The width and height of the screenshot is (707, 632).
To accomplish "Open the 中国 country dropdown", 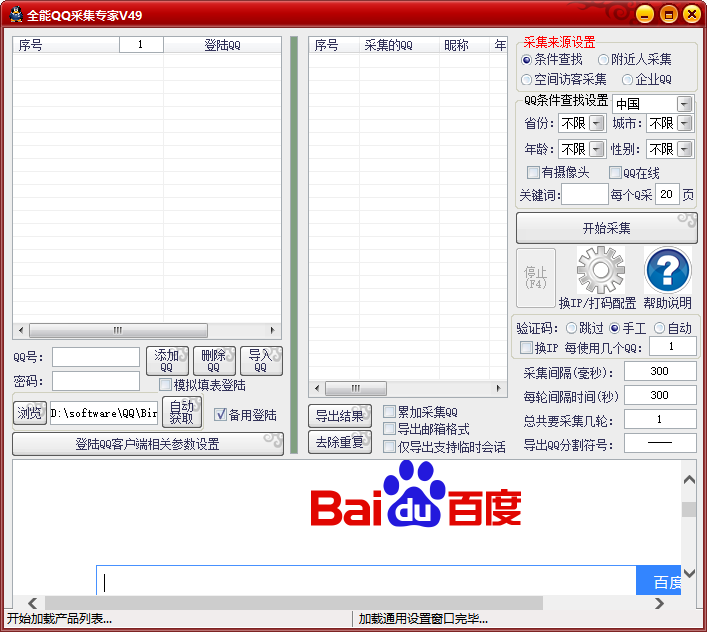I will point(684,104).
